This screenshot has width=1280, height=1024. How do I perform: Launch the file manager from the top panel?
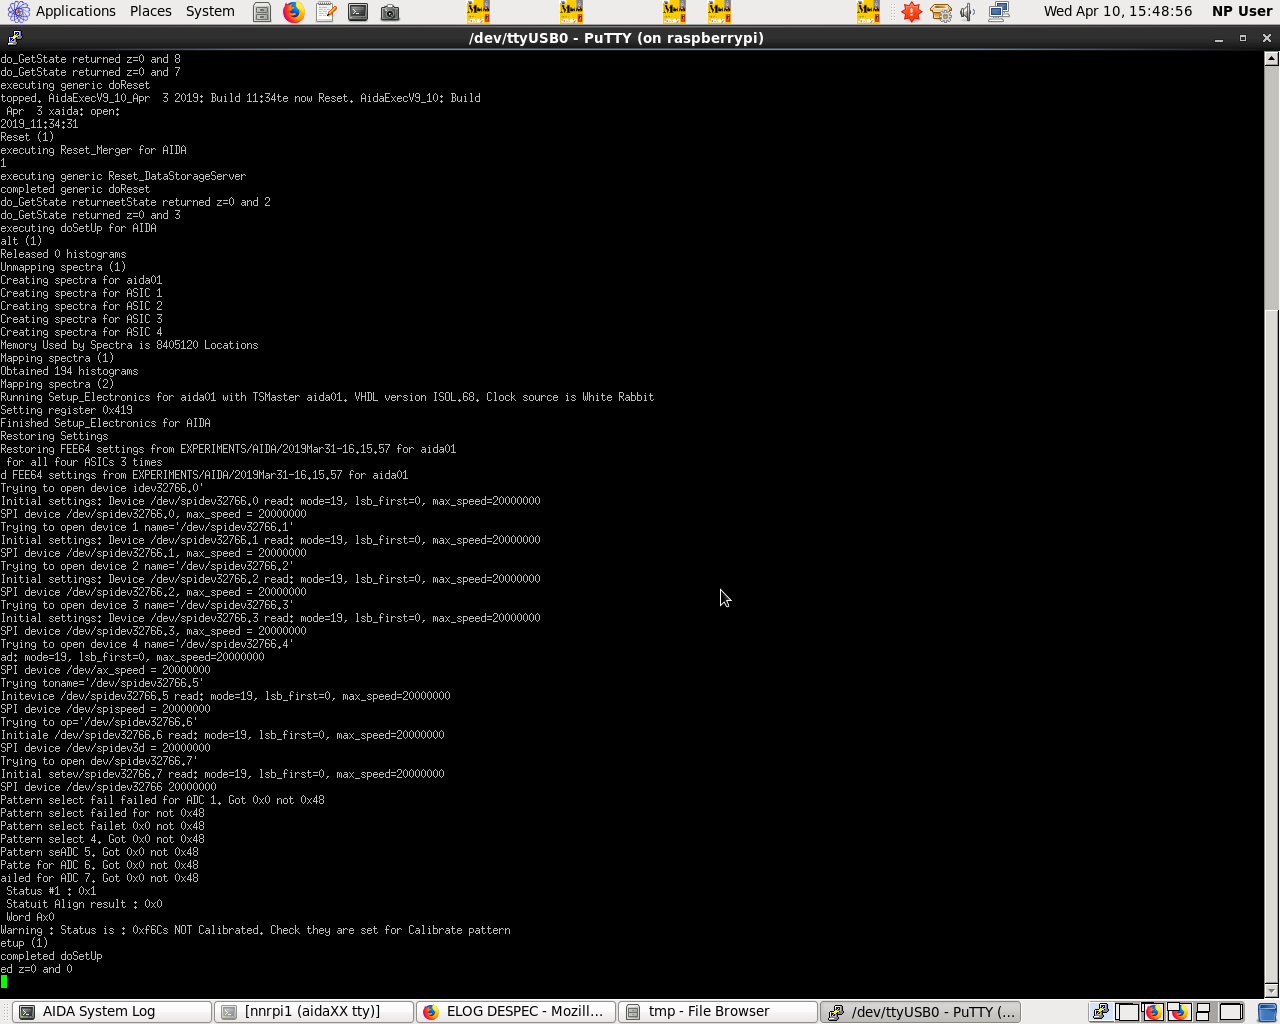point(262,12)
